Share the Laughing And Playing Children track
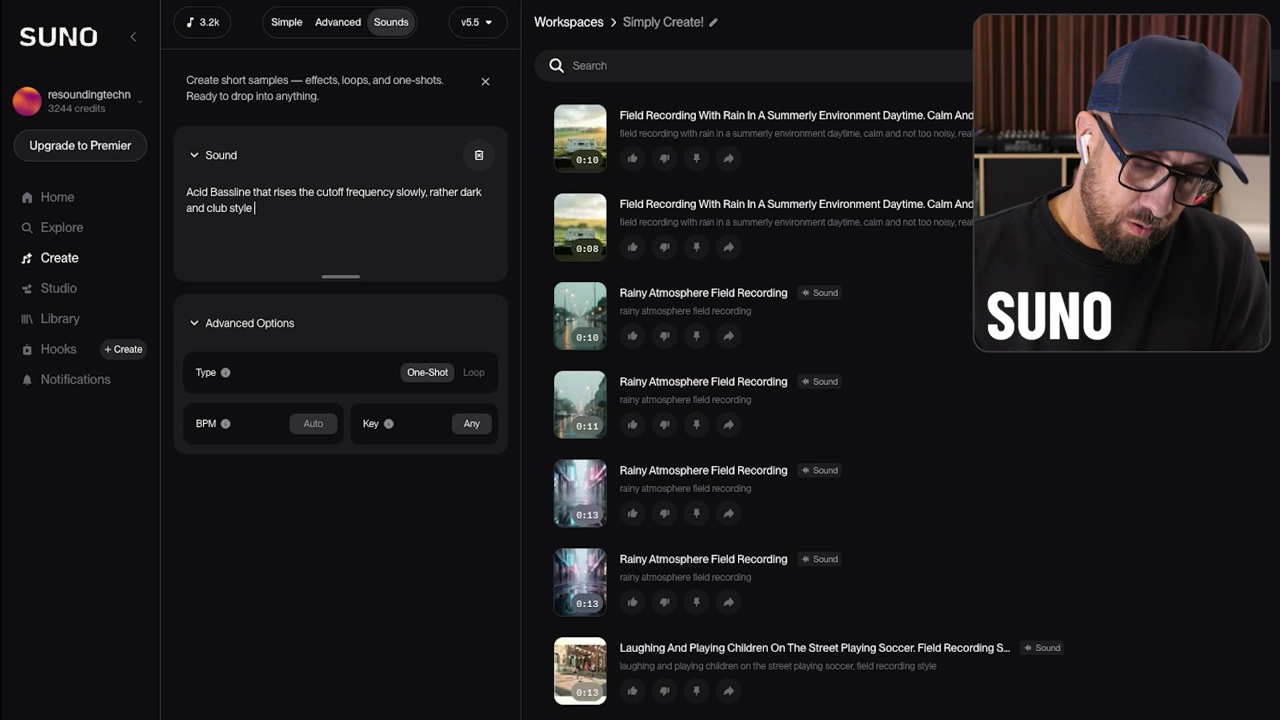 (x=728, y=691)
